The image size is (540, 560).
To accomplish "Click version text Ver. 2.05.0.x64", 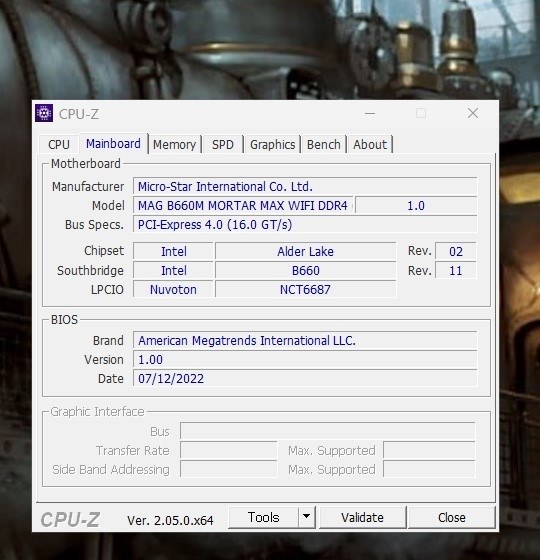I will pos(170,520).
